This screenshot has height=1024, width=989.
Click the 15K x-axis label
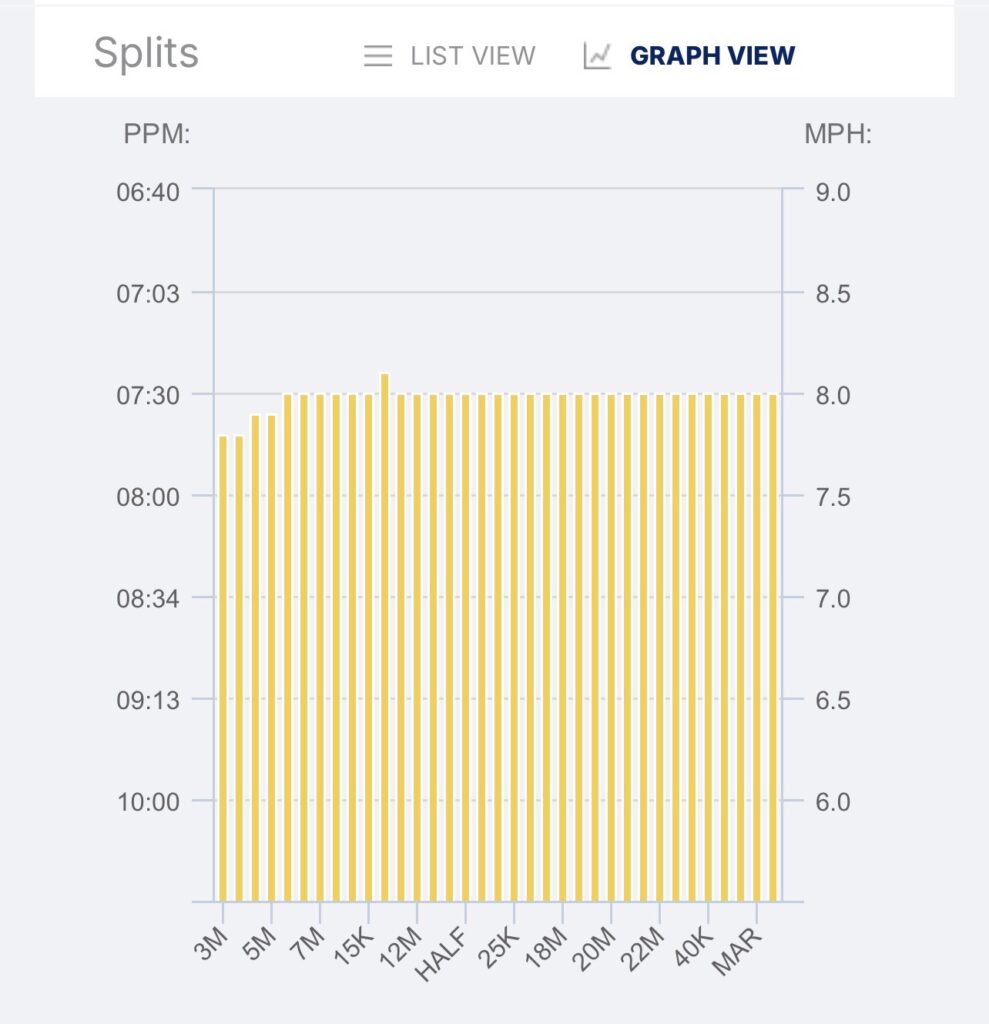point(354,947)
